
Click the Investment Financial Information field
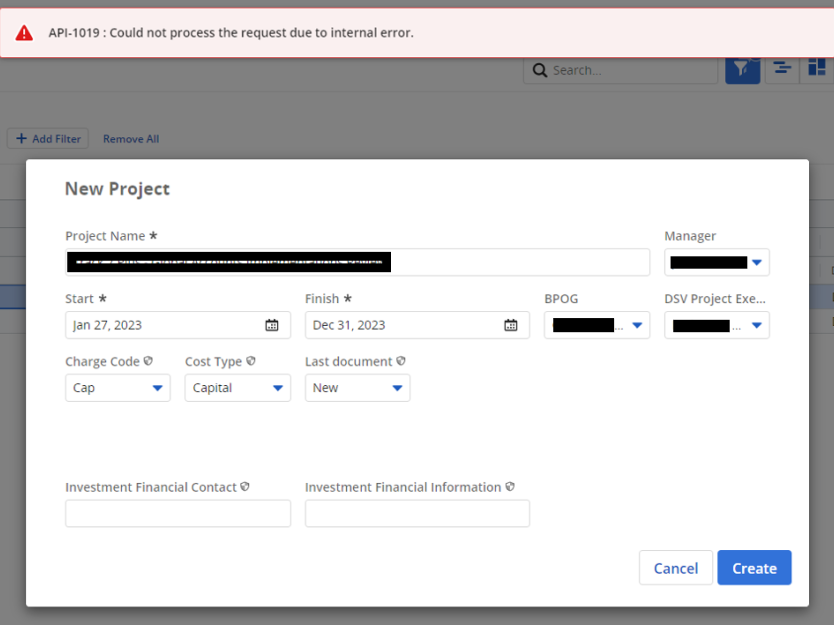pyautogui.click(x=417, y=514)
